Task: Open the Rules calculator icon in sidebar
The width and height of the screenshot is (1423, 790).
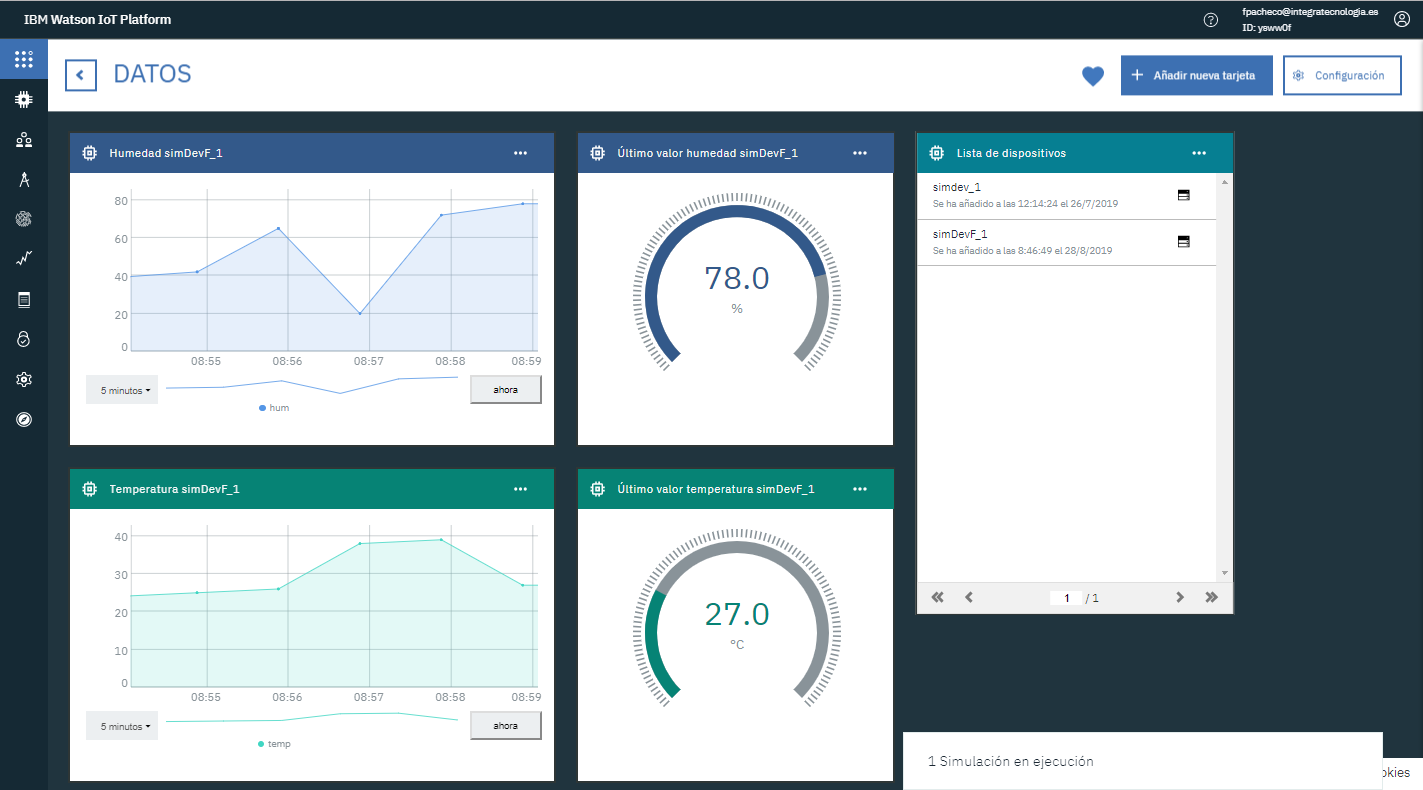Action: pos(24,299)
